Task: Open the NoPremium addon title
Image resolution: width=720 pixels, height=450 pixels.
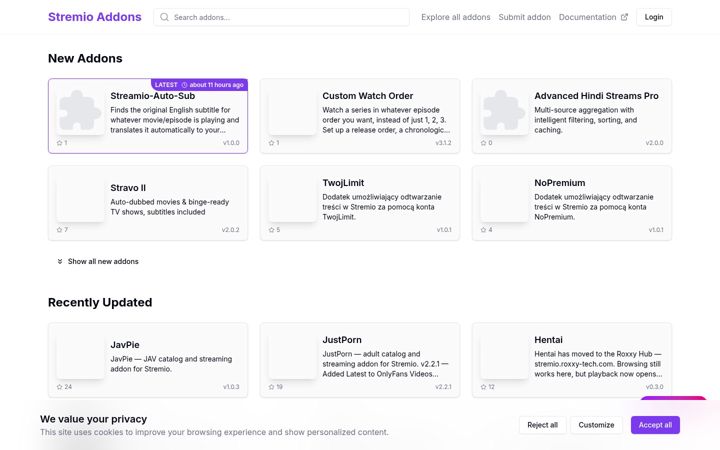Action: point(559,183)
